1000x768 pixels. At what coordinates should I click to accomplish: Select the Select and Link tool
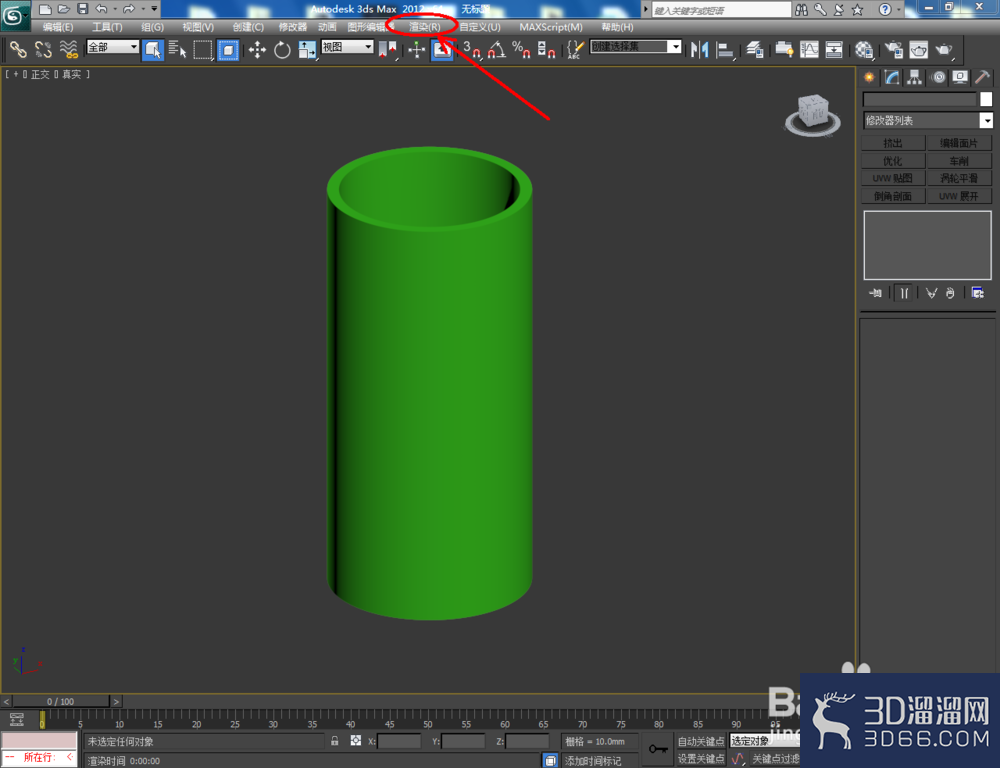[18, 50]
